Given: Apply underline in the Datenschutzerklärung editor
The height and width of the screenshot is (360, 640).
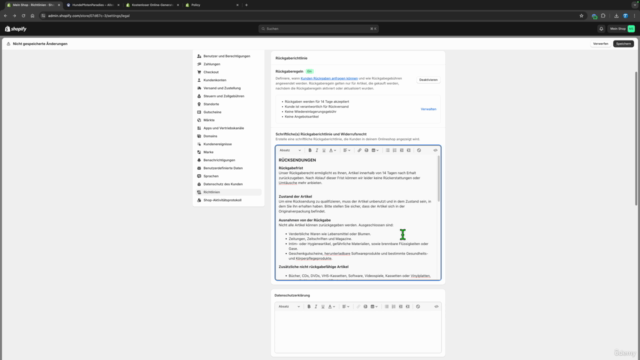Looking at the screenshot, I should click(x=323, y=307).
